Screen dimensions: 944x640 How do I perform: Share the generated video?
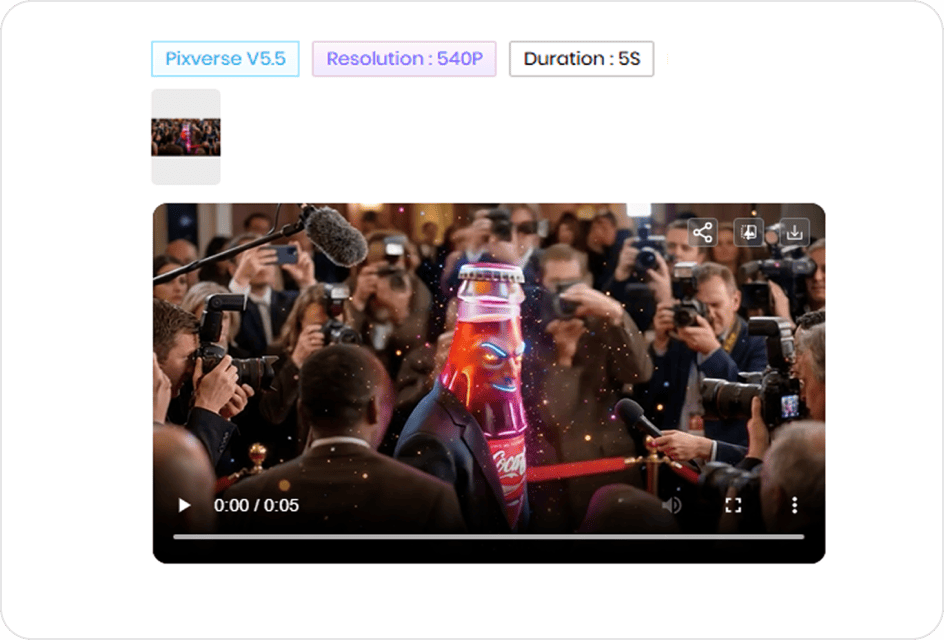(703, 232)
